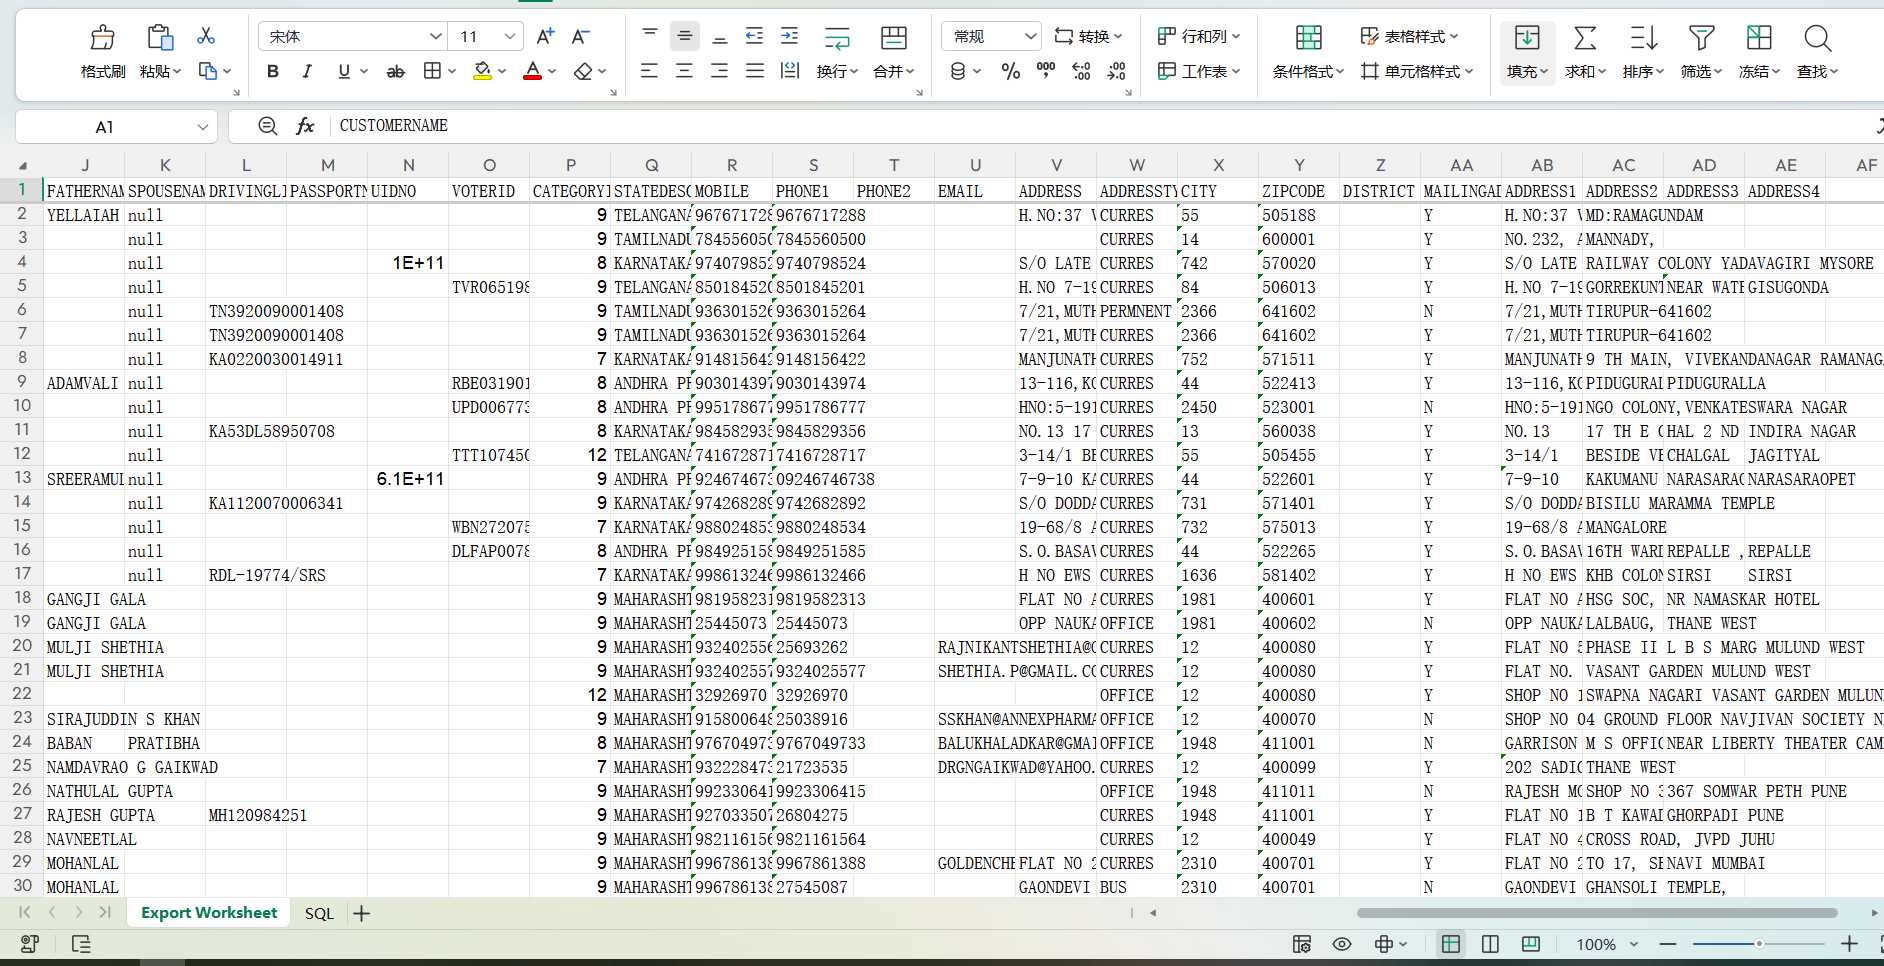The width and height of the screenshot is (1884, 966).
Task: Click the Paste clipboard icon
Action: [160, 38]
